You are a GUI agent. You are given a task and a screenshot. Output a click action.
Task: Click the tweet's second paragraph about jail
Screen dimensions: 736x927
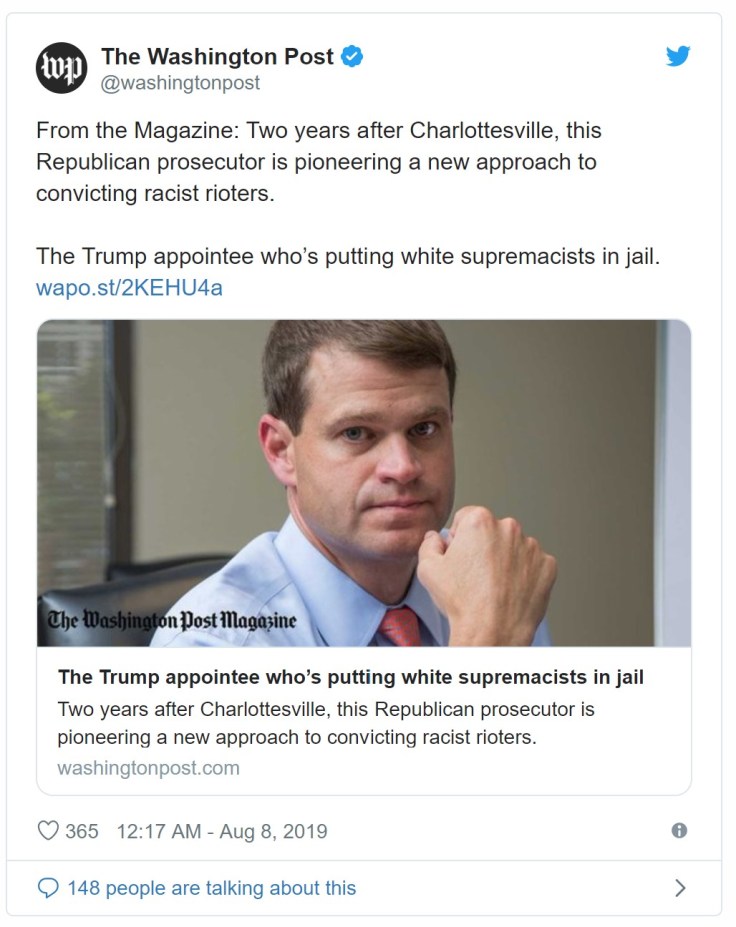pos(348,256)
